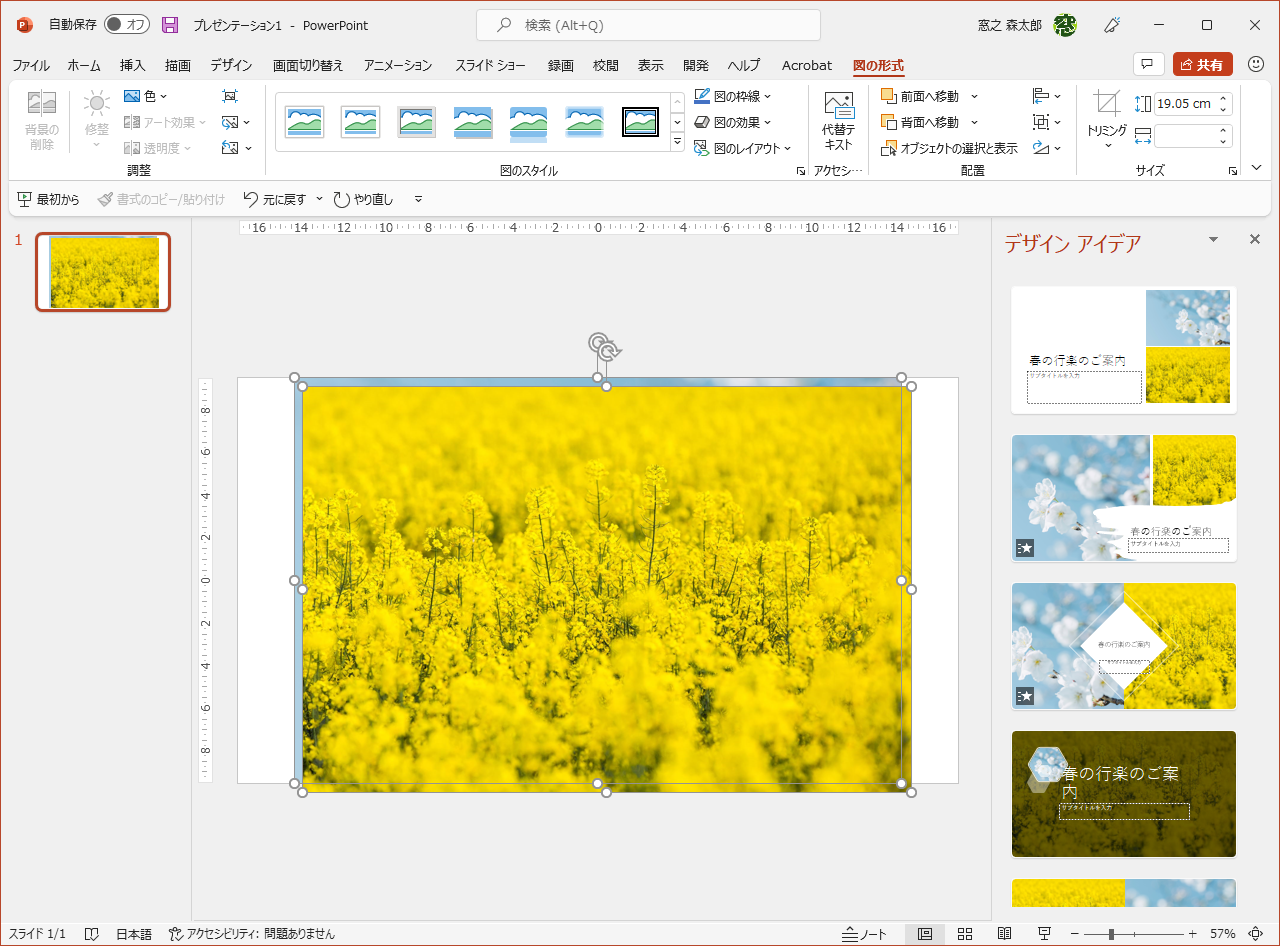The image size is (1280, 946).
Task: Close the デザイン アイデア pane
Action: tap(1255, 239)
